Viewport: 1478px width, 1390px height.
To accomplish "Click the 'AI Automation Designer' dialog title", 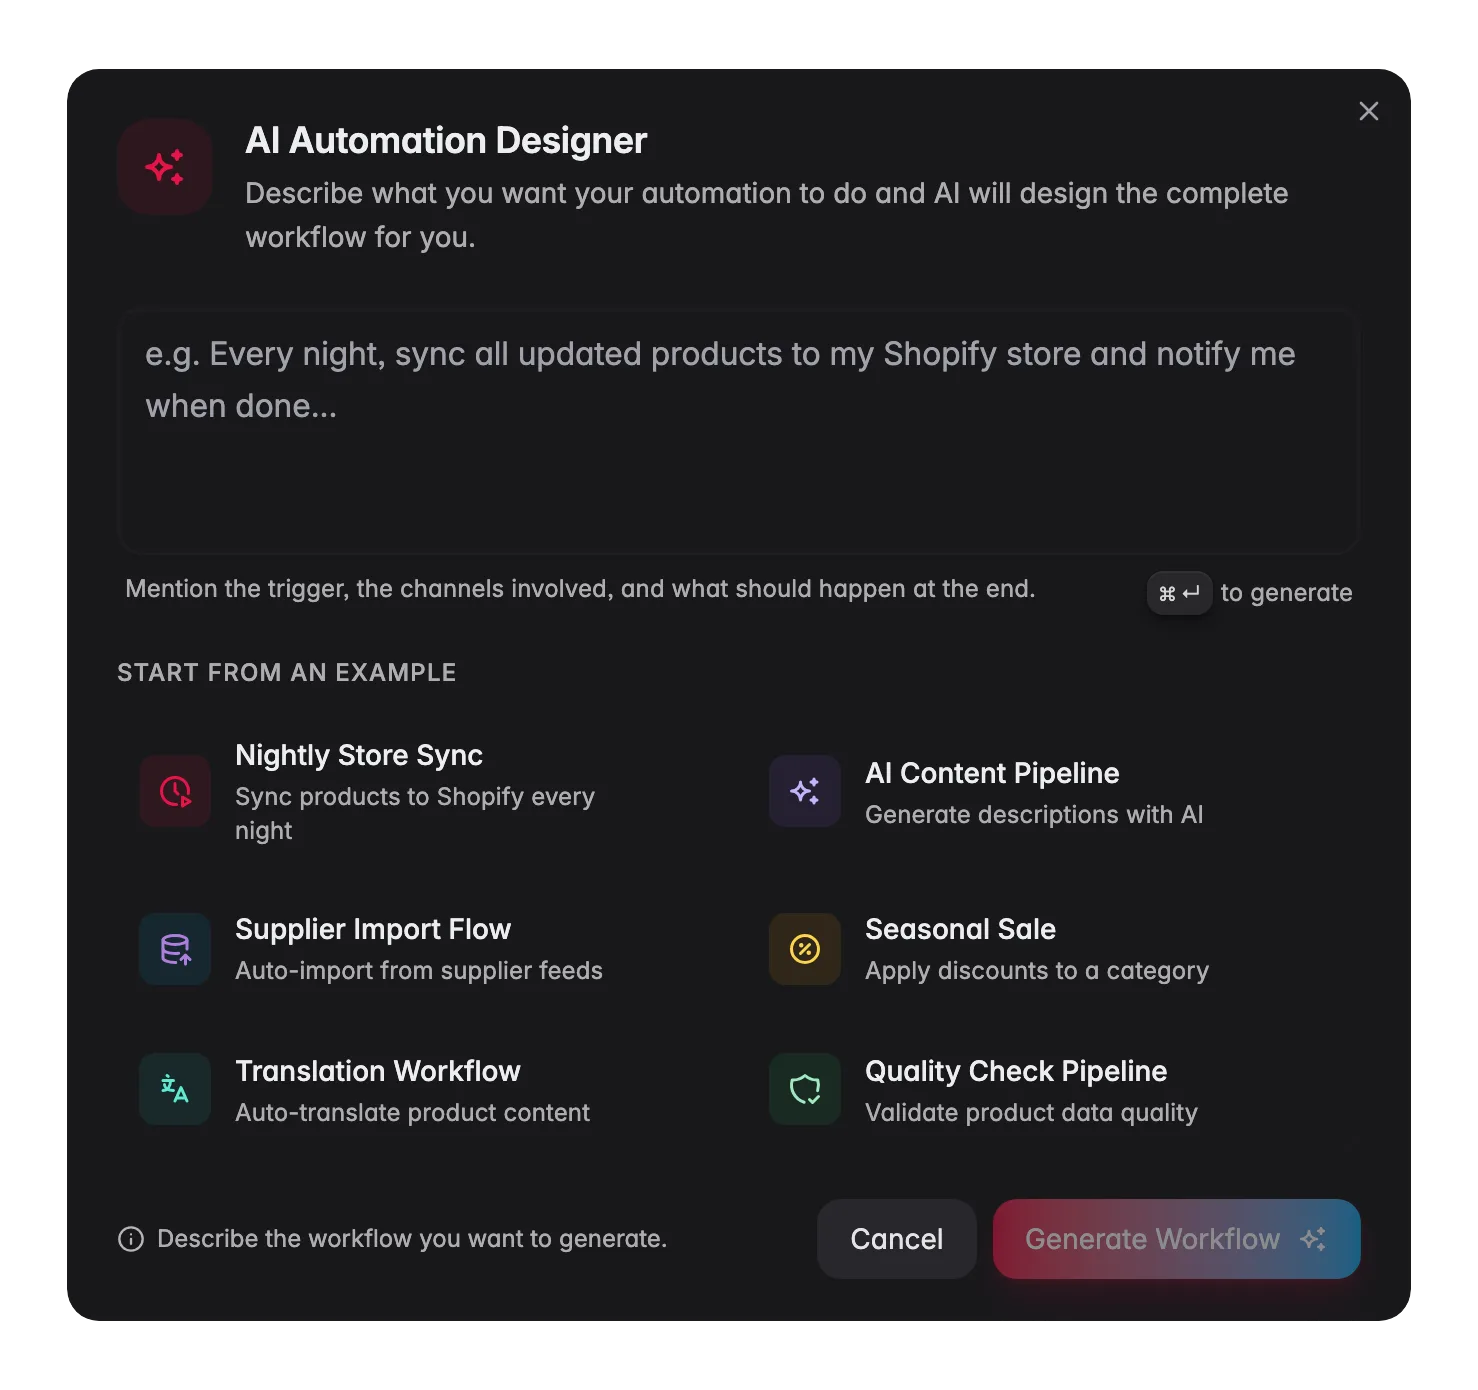I will [x=446, y=141].
